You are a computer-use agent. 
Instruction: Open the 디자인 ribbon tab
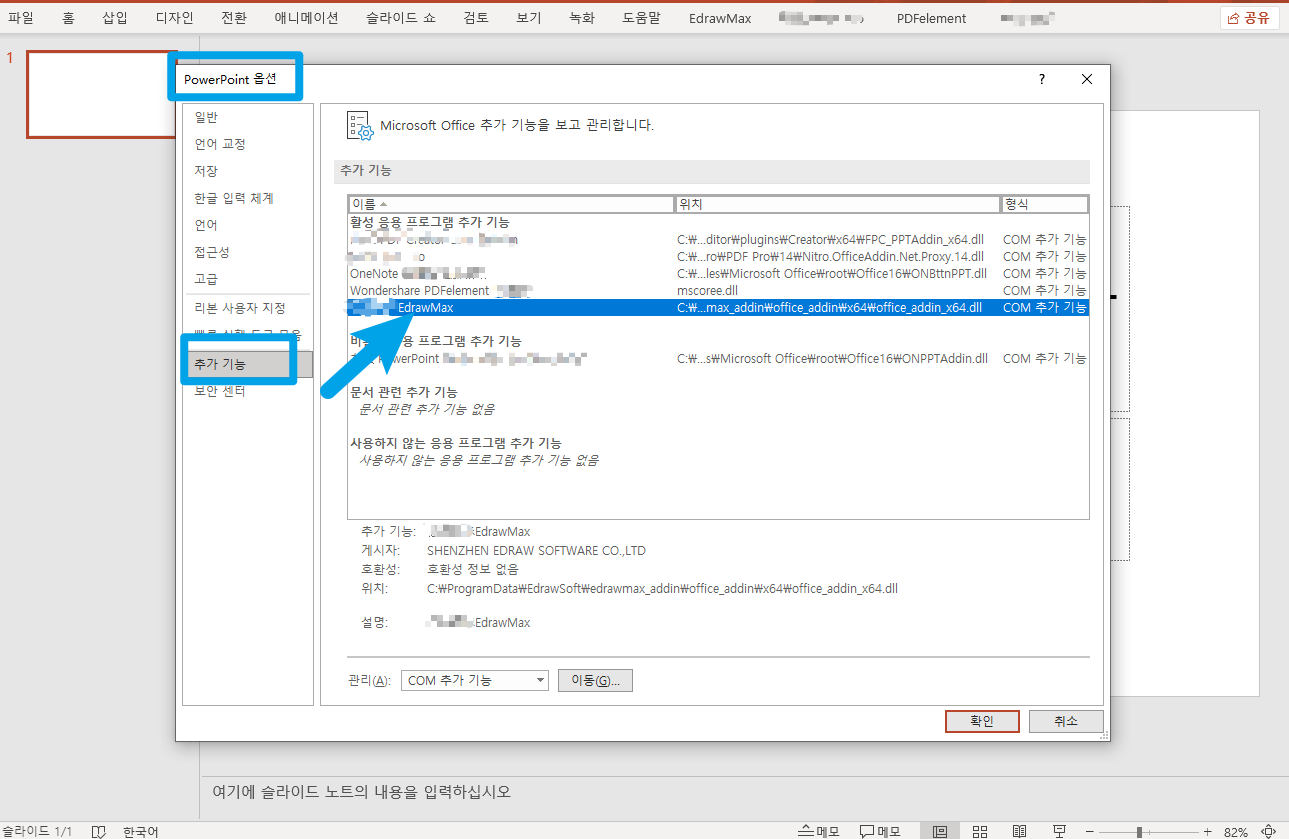coord(175,18)
